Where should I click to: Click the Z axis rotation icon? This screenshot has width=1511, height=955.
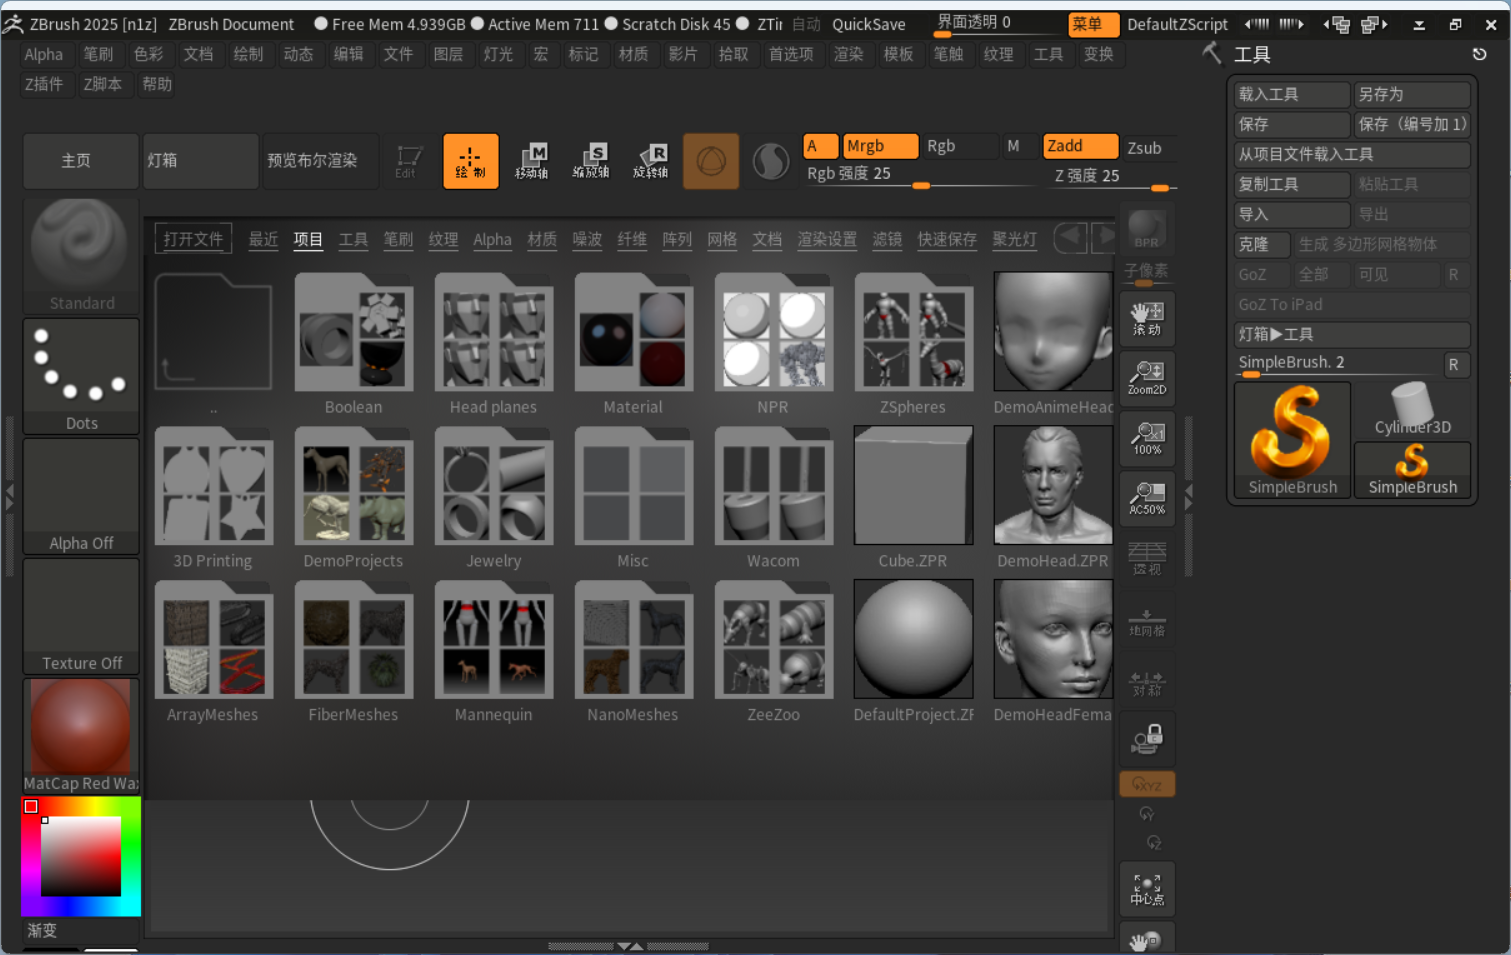click(1153, 842)
